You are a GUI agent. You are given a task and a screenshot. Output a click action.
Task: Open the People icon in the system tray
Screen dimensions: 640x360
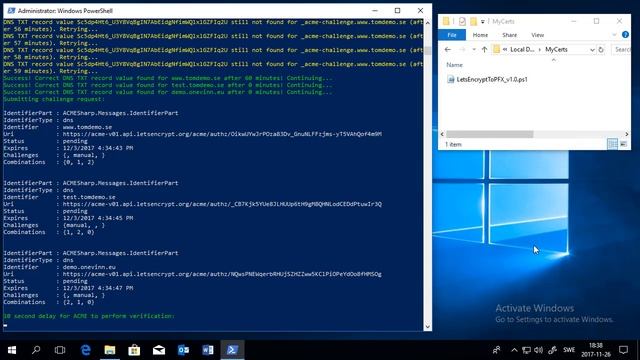497,350
